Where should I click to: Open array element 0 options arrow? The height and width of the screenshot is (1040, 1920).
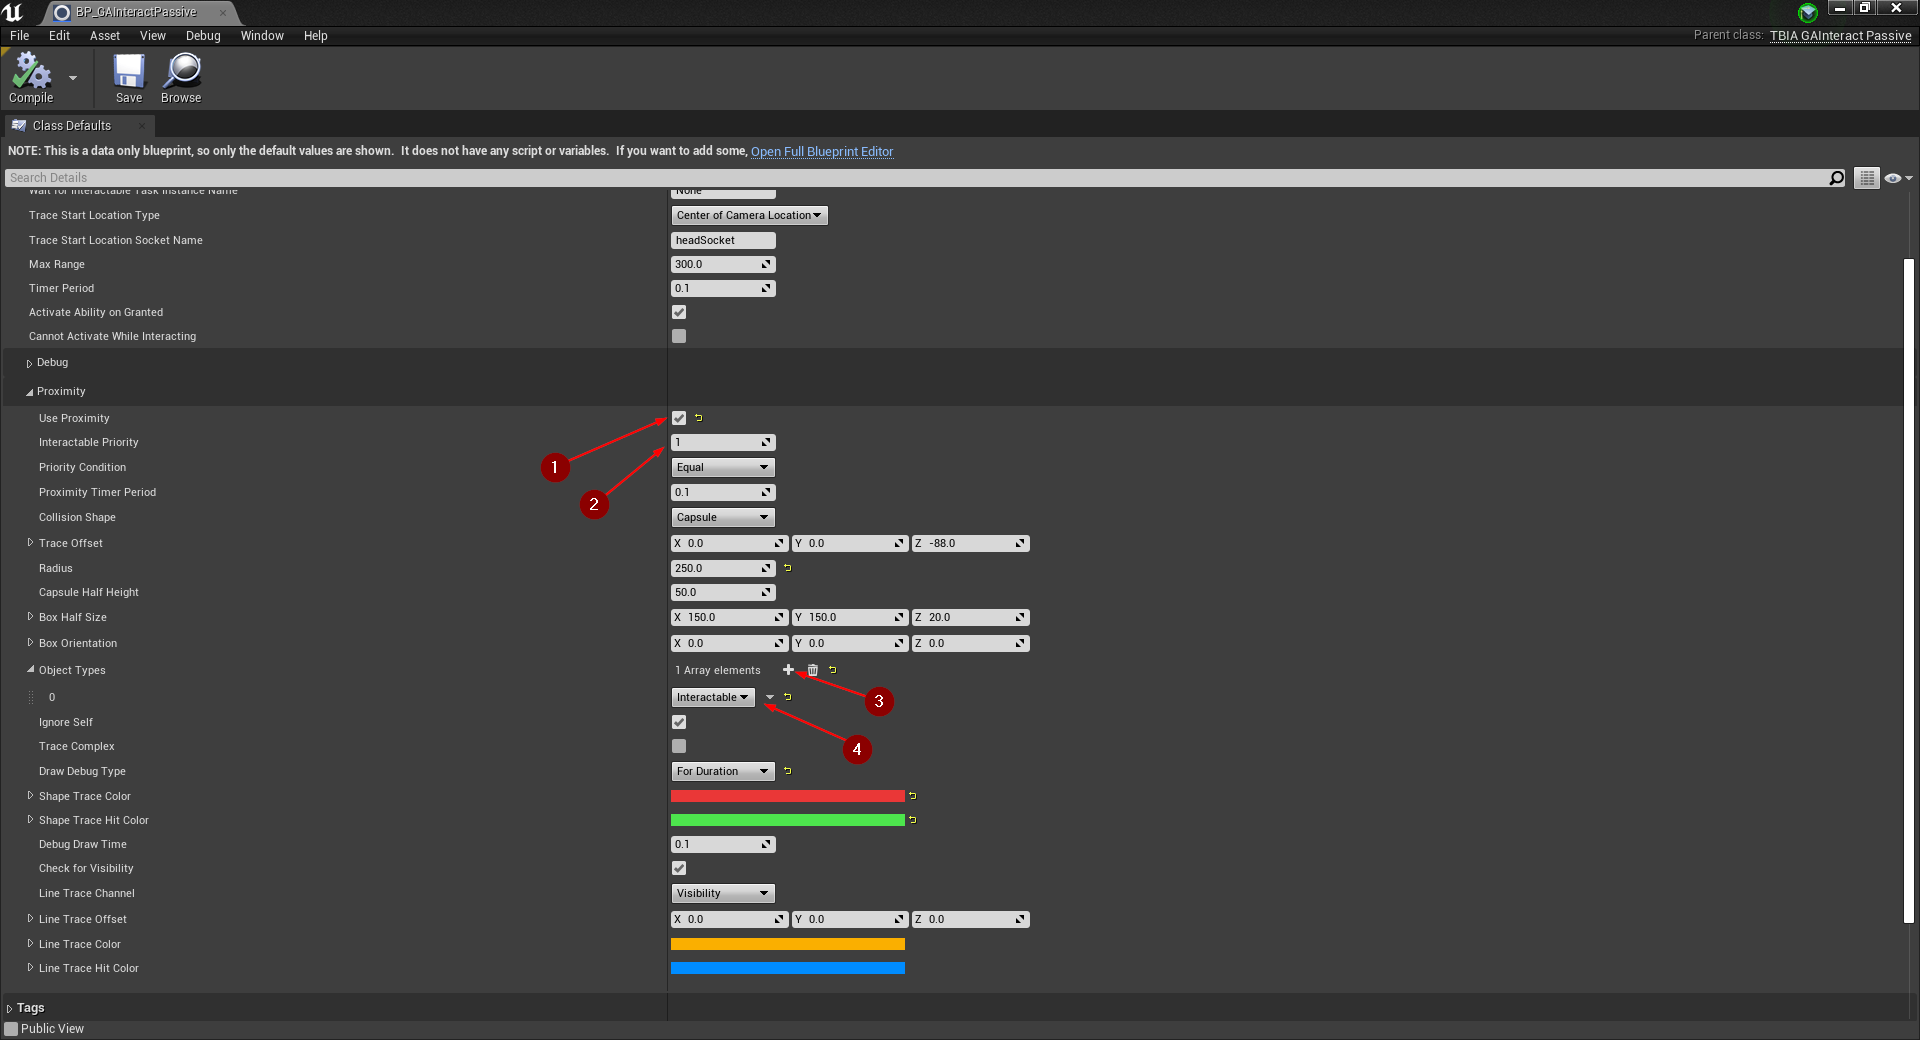(770, 697)
